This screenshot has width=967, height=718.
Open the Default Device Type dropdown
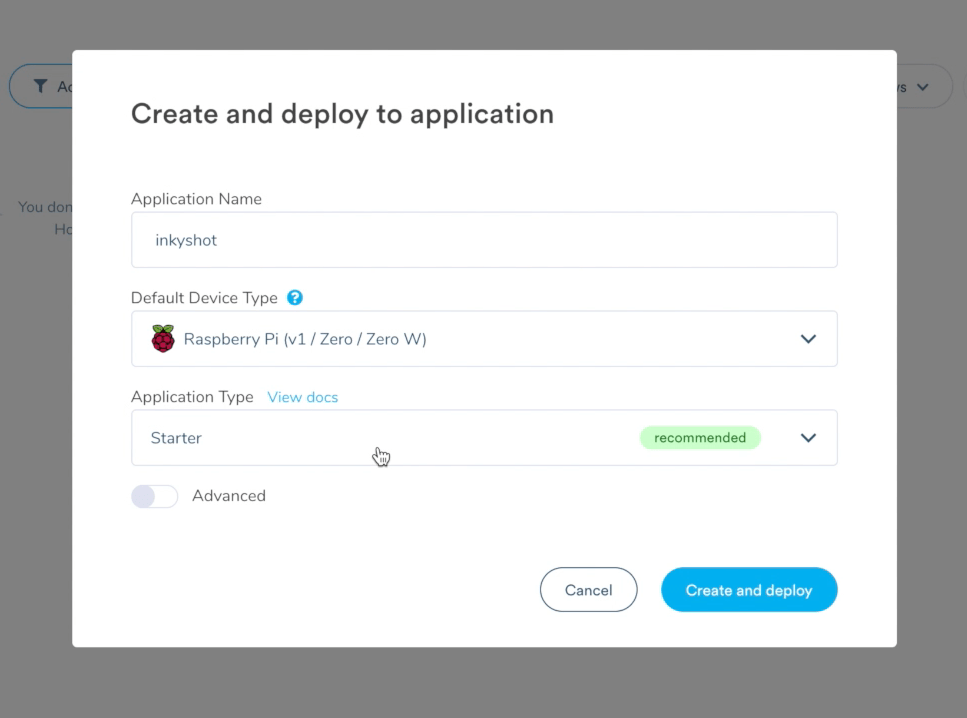coord(484,338)
